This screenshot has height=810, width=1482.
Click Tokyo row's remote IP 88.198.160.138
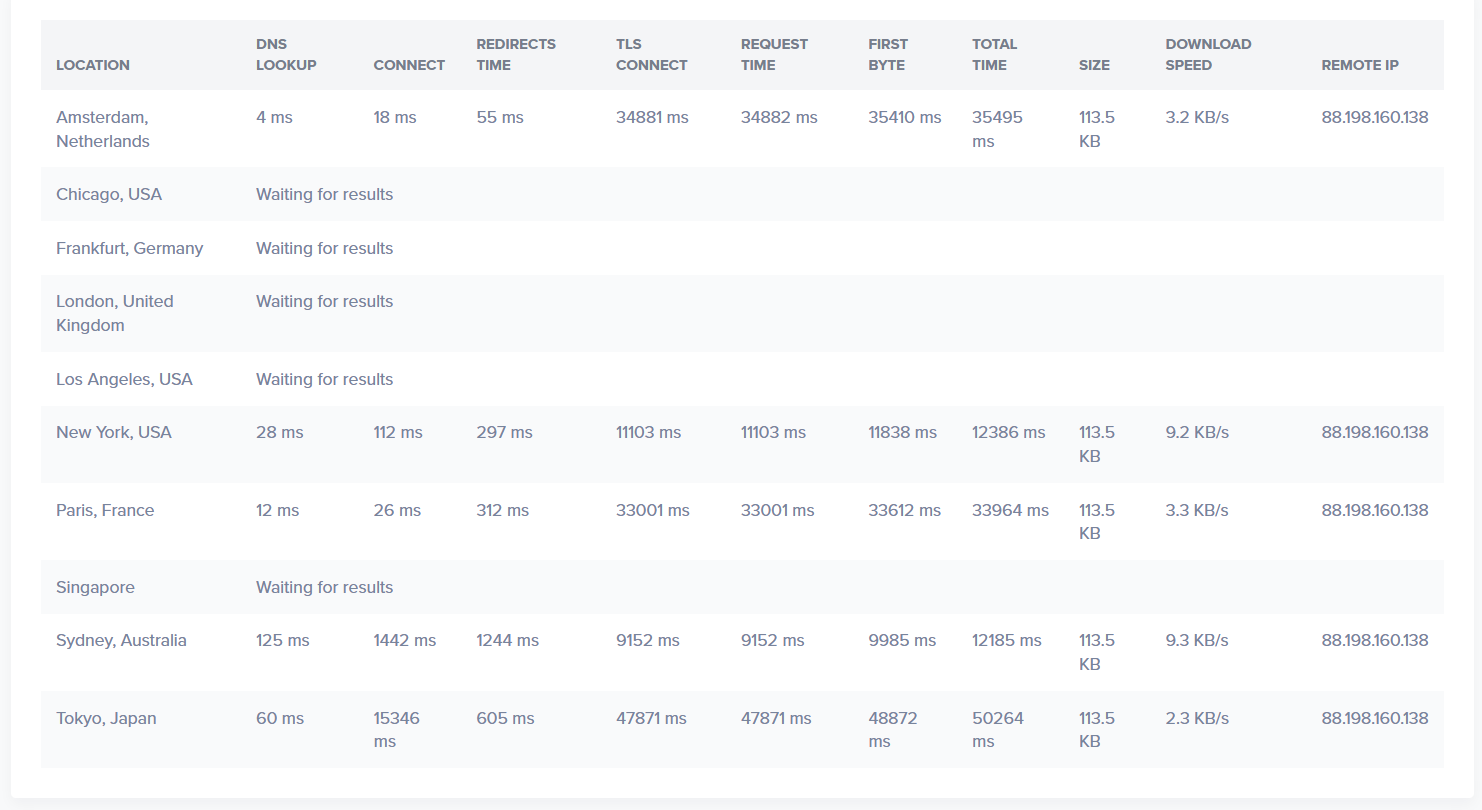pos(1375,718)
